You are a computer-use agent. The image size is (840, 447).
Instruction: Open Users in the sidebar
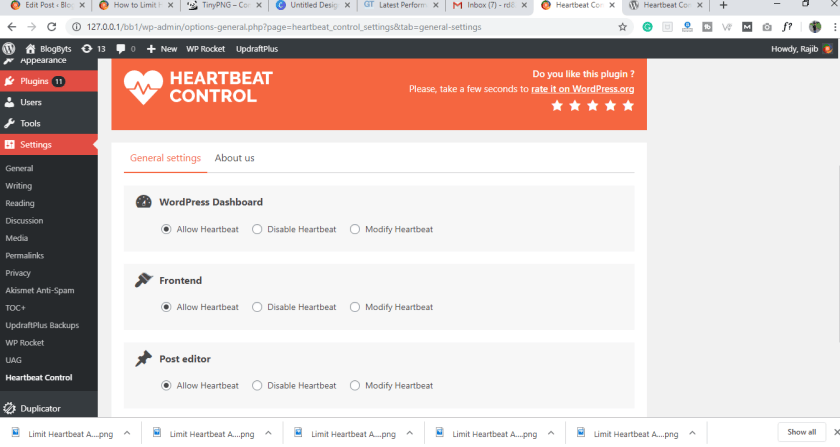[49, 102]
